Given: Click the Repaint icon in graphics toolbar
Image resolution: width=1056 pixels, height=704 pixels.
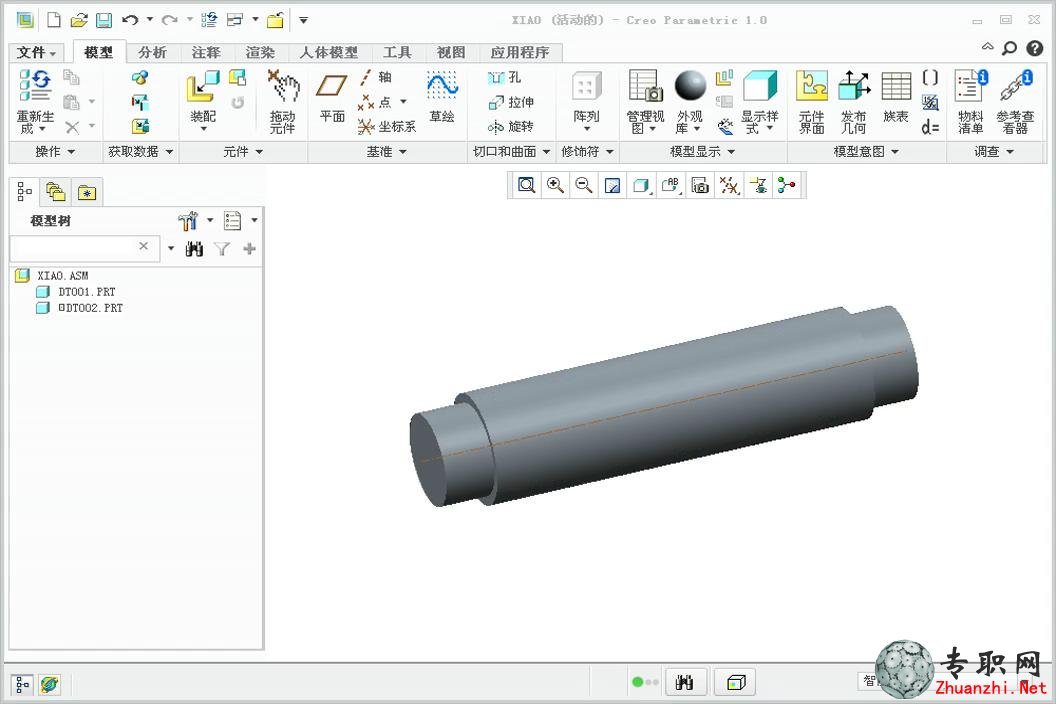Looking at the screenshot, I should pos(612,185).
